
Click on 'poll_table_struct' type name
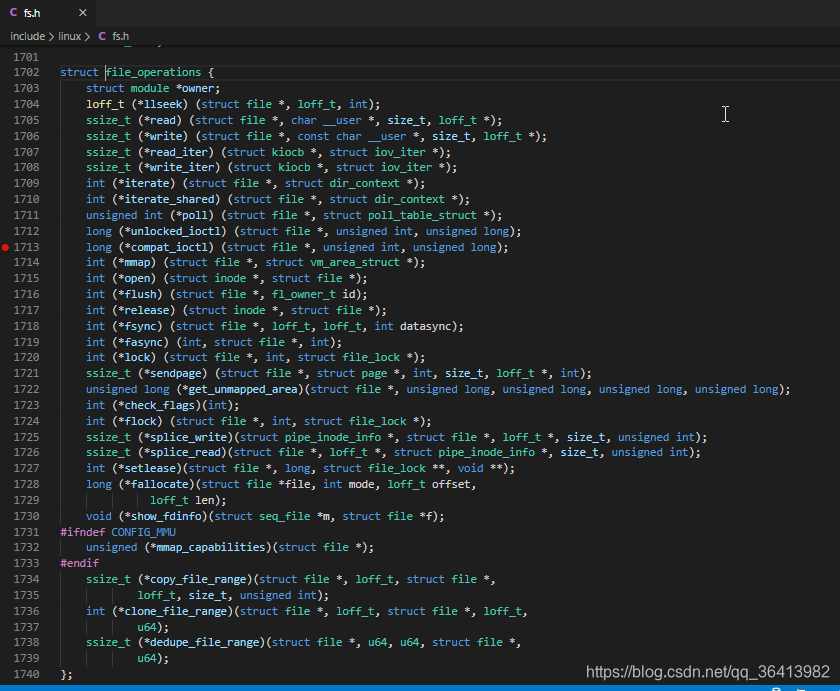tap(422, 215)
